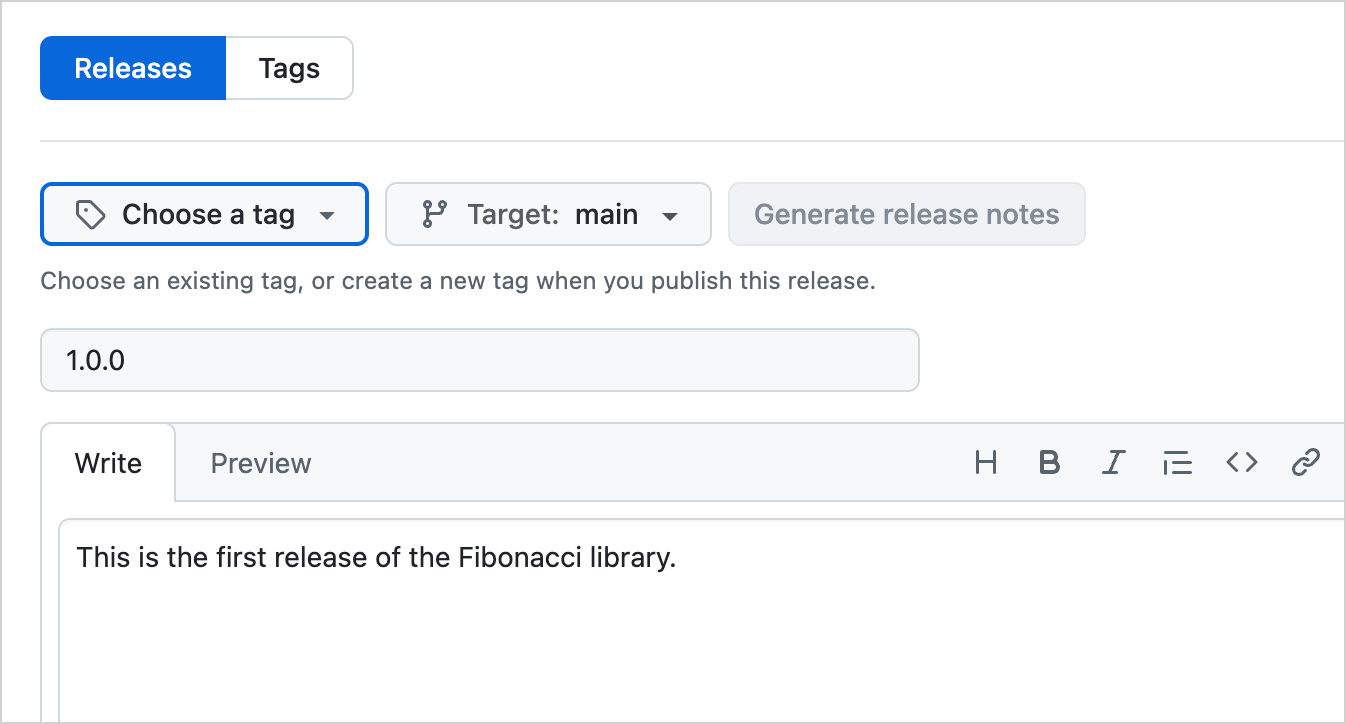
Task: Open the Choose a tag dropdown
Action: click(204, 213)
